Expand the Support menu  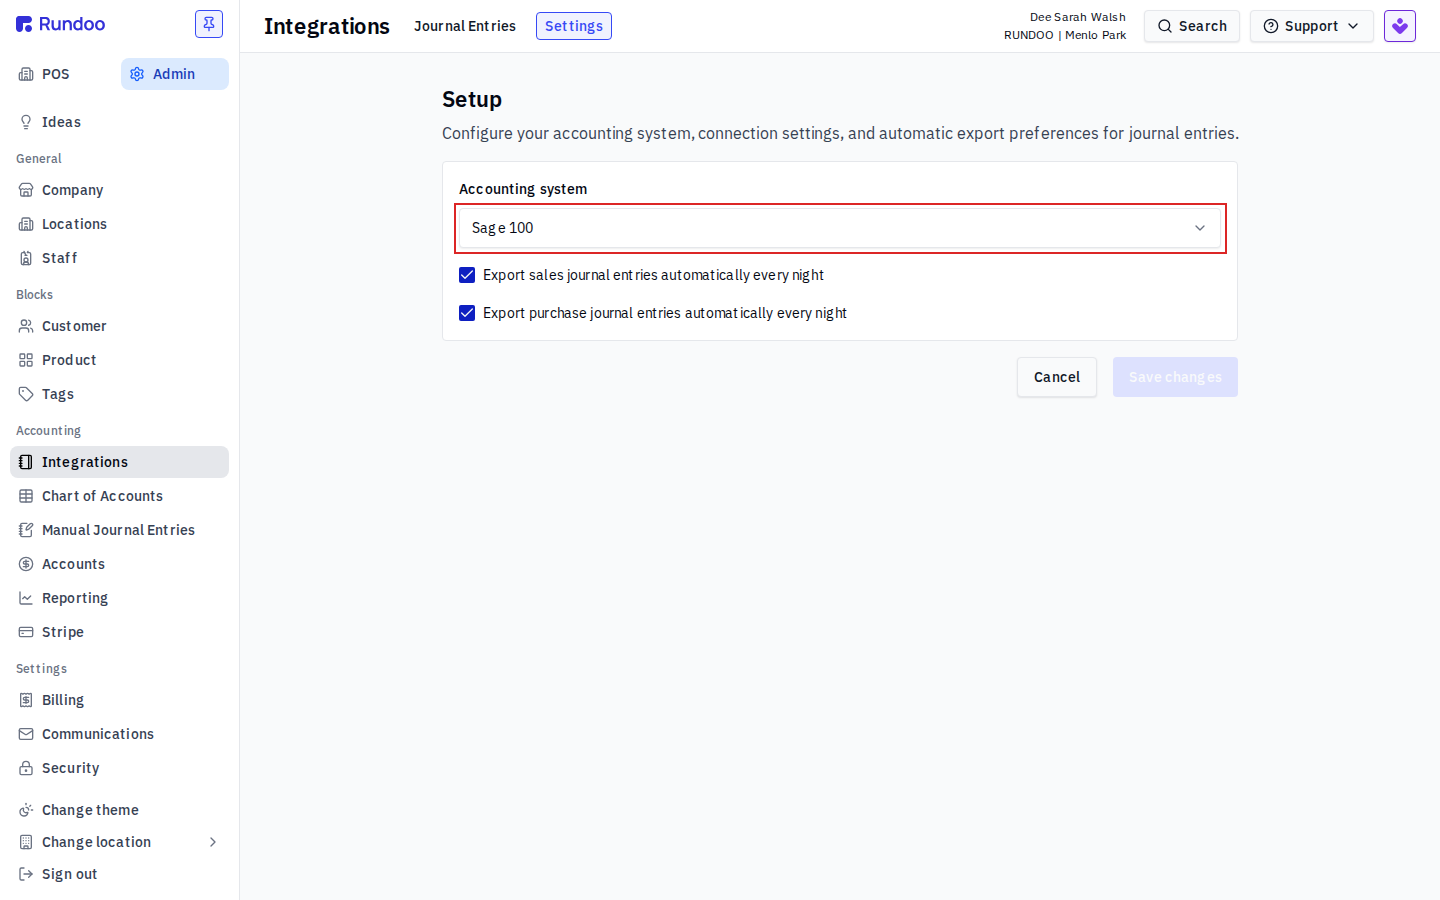coord(1311,26)
